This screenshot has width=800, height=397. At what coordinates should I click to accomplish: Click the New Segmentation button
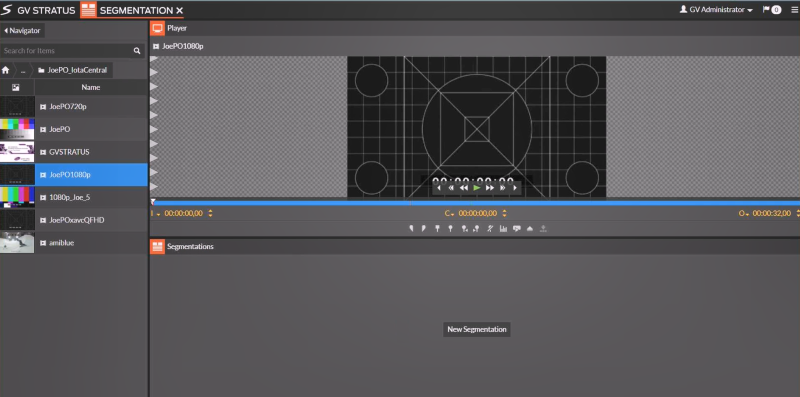pyautogui.click(x=477, y=329)
